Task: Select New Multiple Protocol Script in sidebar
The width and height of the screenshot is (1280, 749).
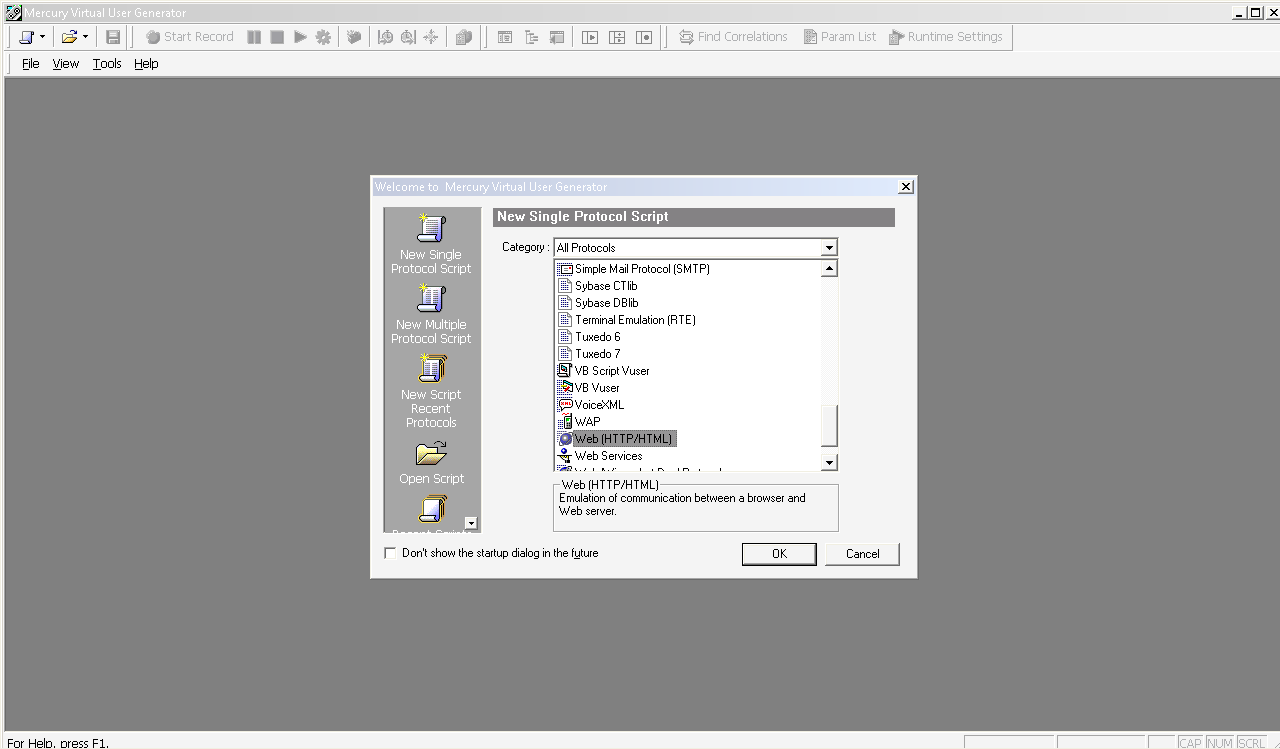Action: point(431,314)
